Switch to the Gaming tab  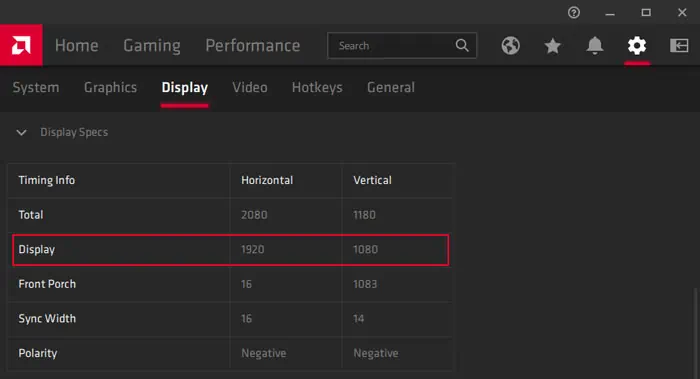coord(152,46)
